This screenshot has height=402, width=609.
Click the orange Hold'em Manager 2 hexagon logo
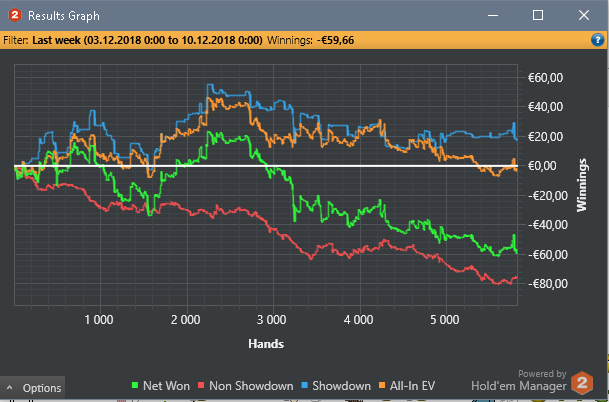click(582, 383)
